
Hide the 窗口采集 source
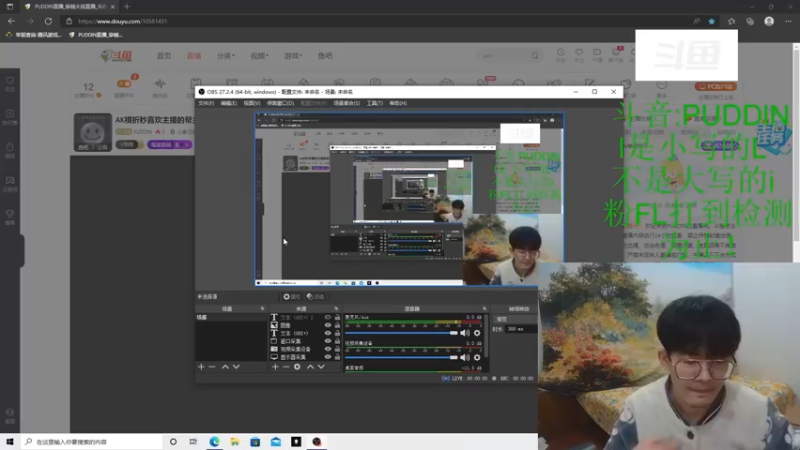[x=328, y=341]
